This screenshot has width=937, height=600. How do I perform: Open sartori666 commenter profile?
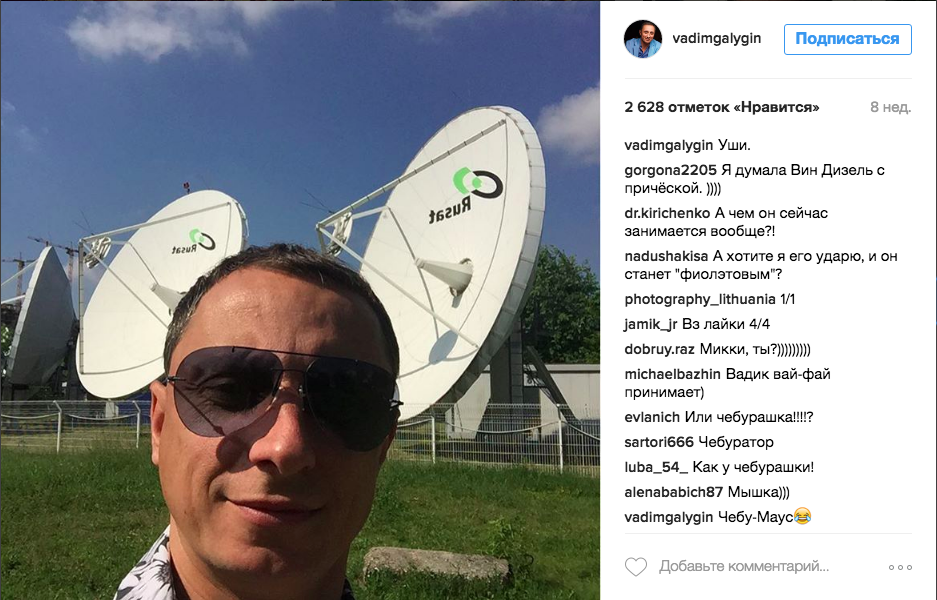(659, 443)
